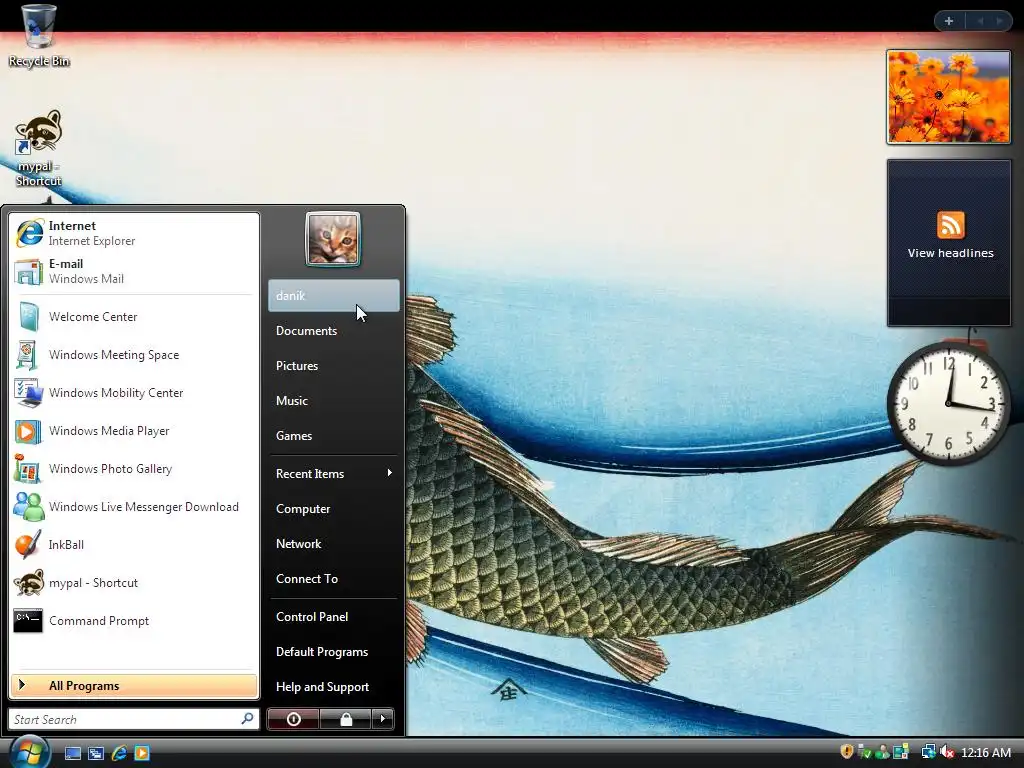Screen dimensions: 1024x768
Task: Open Connect To
Action: point(334,579)
